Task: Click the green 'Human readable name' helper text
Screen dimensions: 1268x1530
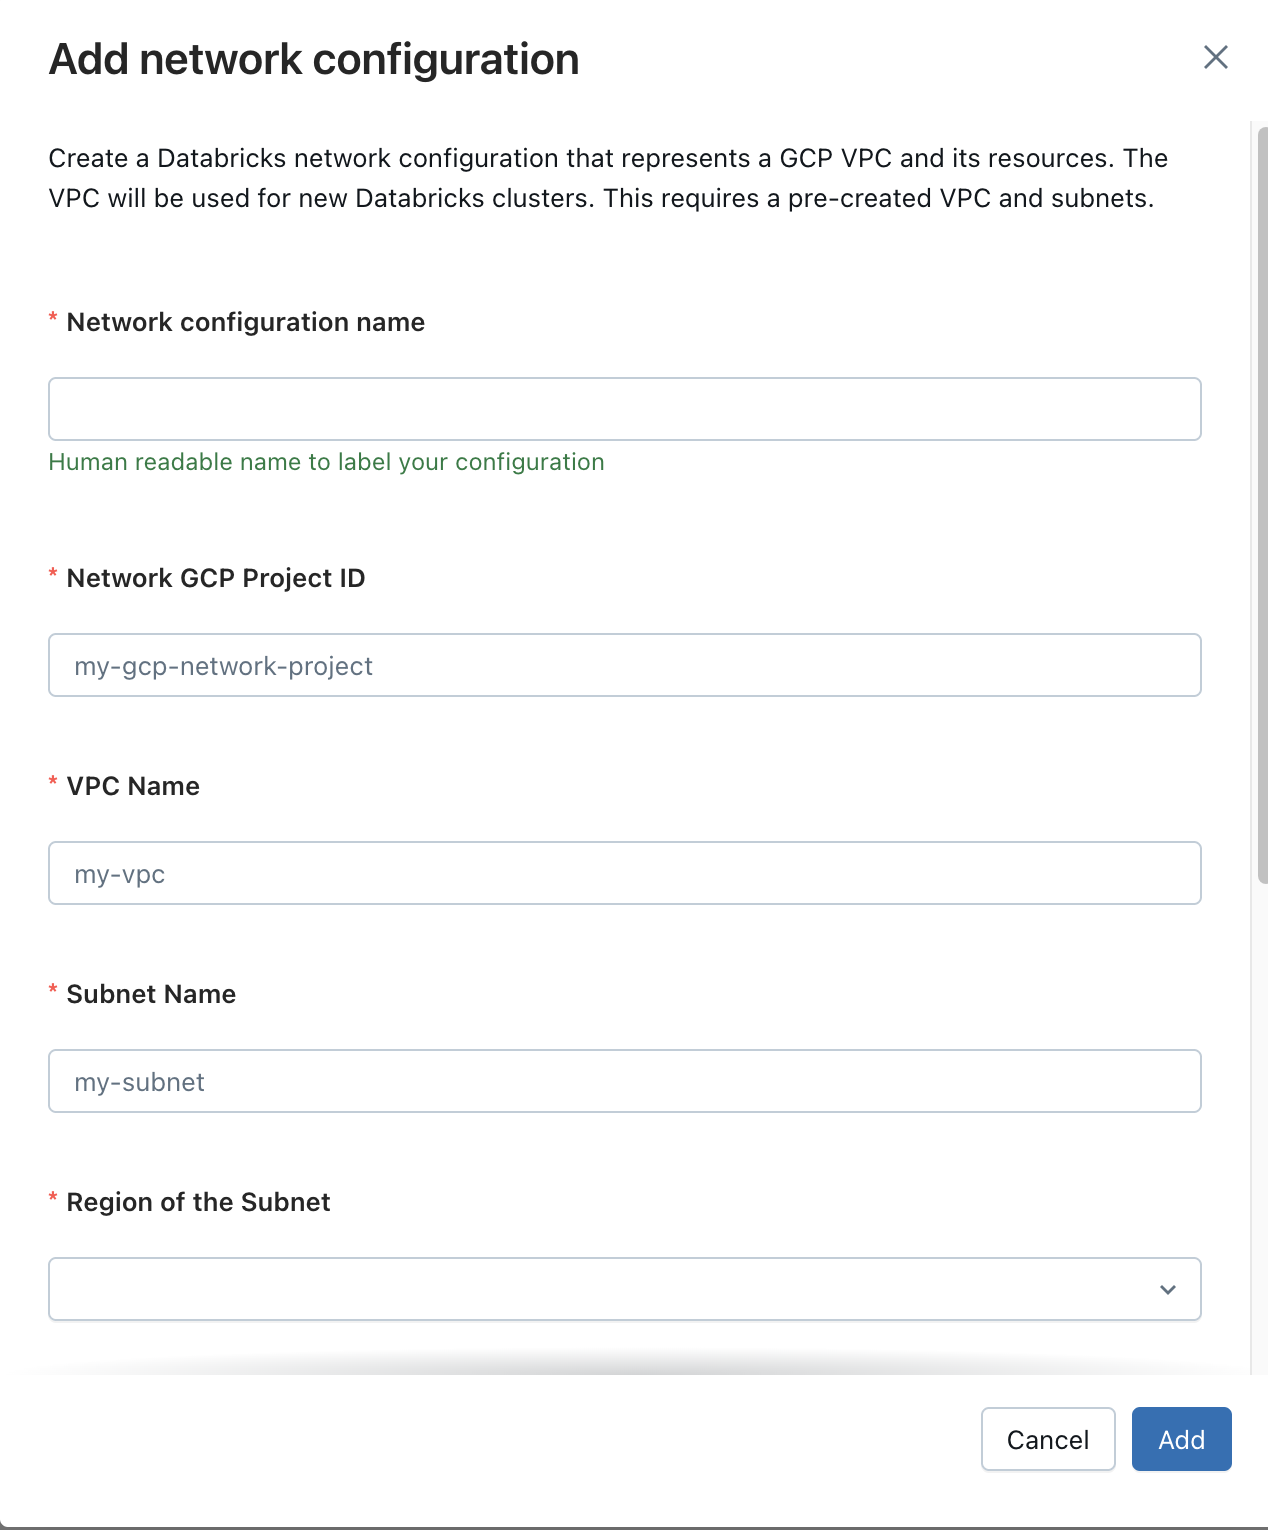Action: [x=326, y=462]
